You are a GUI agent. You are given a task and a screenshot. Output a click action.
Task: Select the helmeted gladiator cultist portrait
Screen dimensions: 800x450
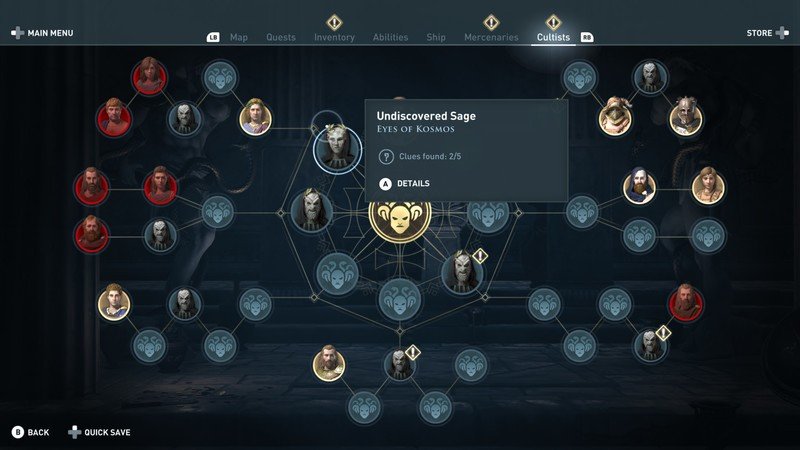(686, 118)
